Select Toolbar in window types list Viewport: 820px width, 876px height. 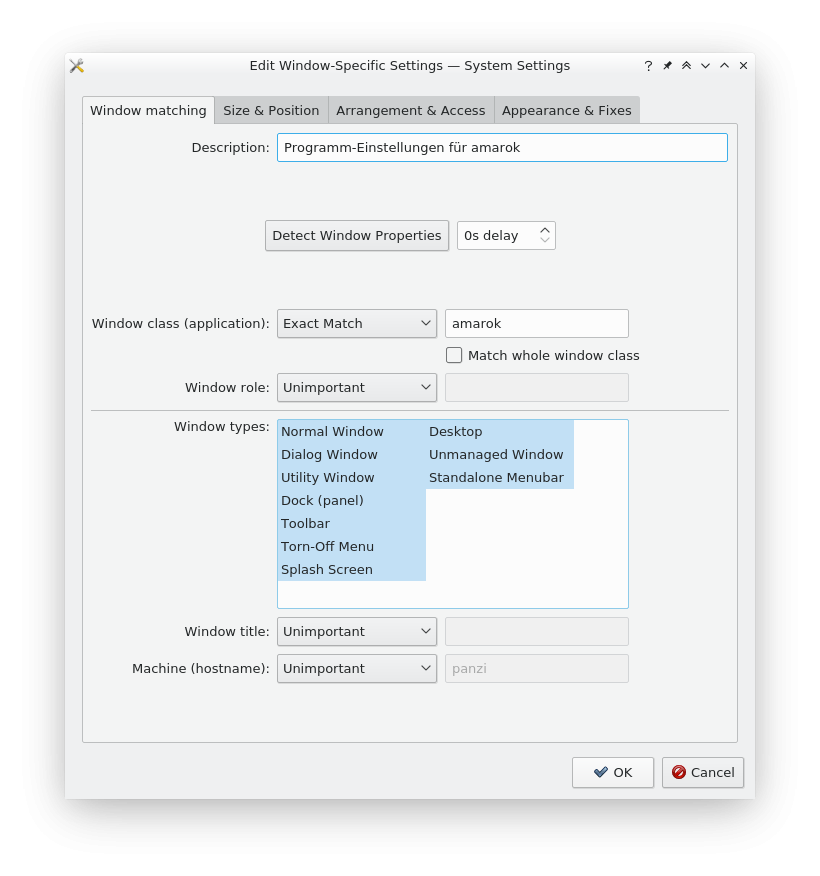tap(352, 523)
